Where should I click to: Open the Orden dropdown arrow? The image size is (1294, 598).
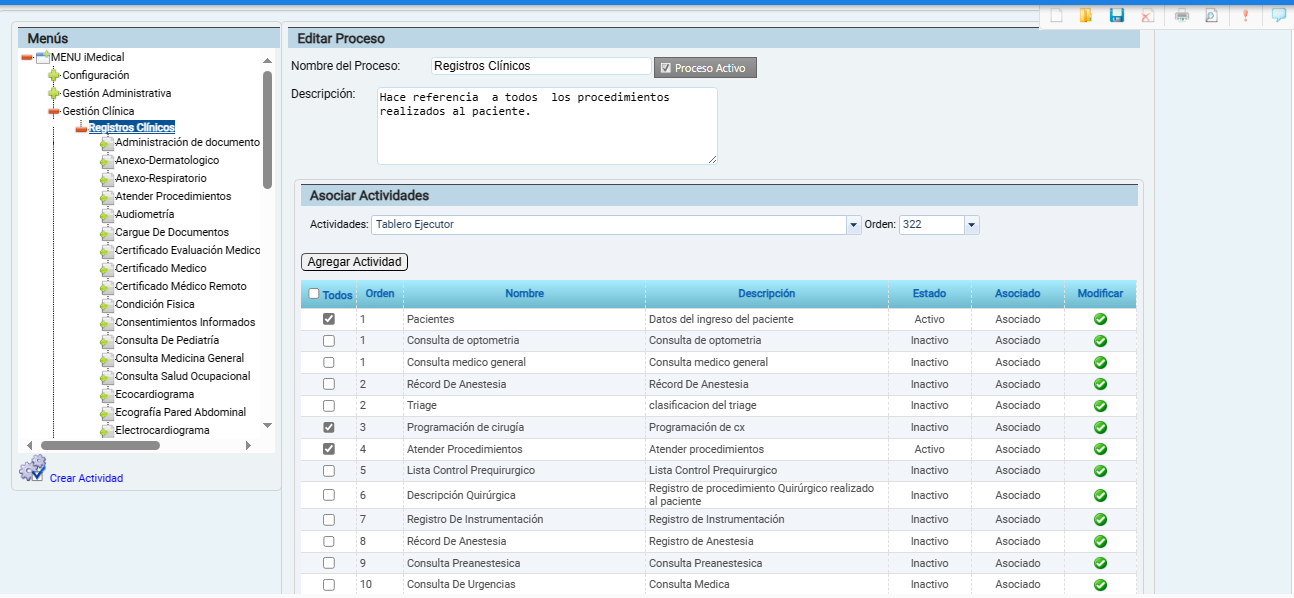(971, 225)
